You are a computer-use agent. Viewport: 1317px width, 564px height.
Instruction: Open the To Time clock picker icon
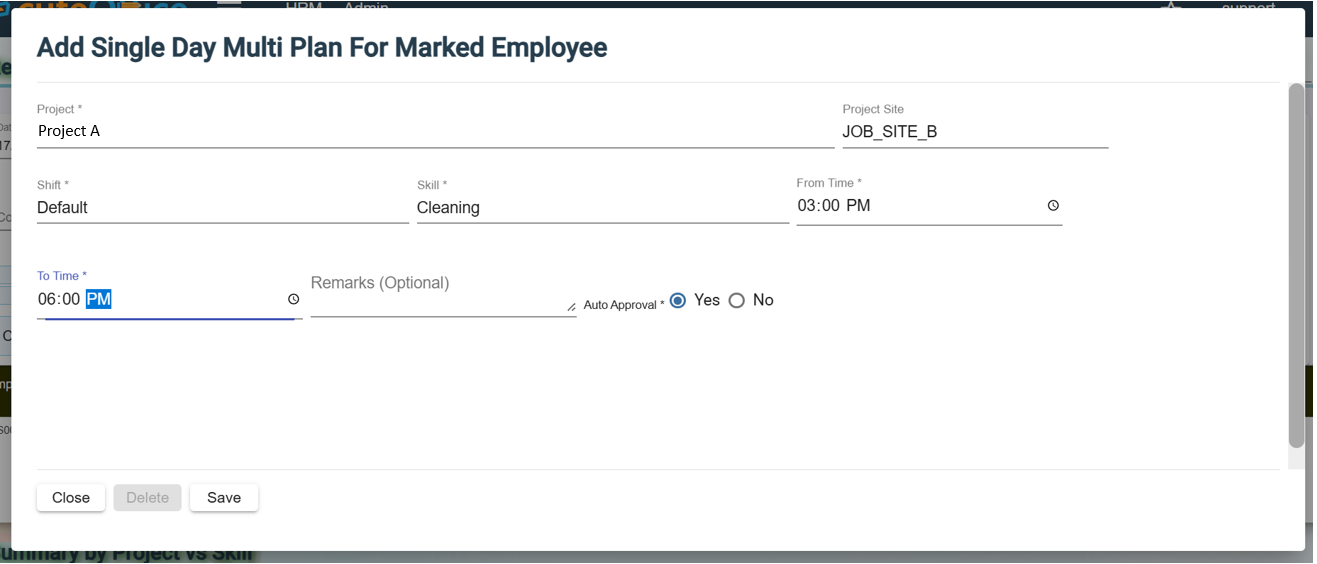point(293,299)
